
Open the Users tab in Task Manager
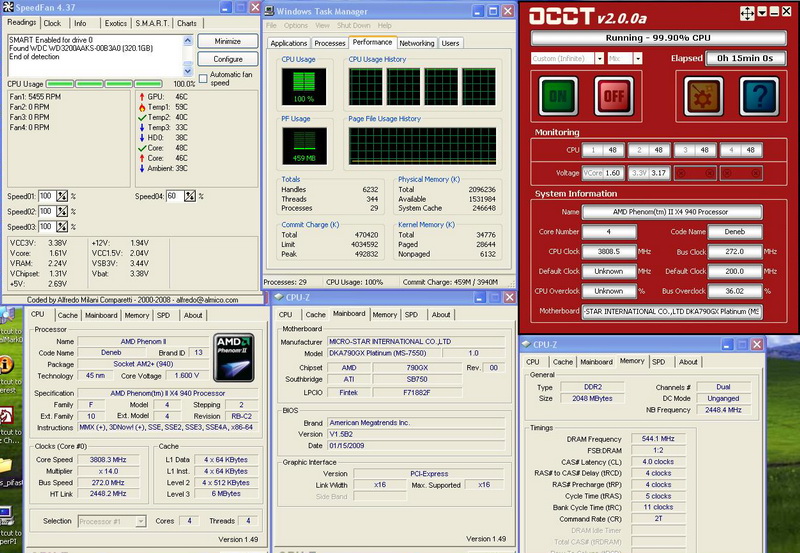pos(450,43)
